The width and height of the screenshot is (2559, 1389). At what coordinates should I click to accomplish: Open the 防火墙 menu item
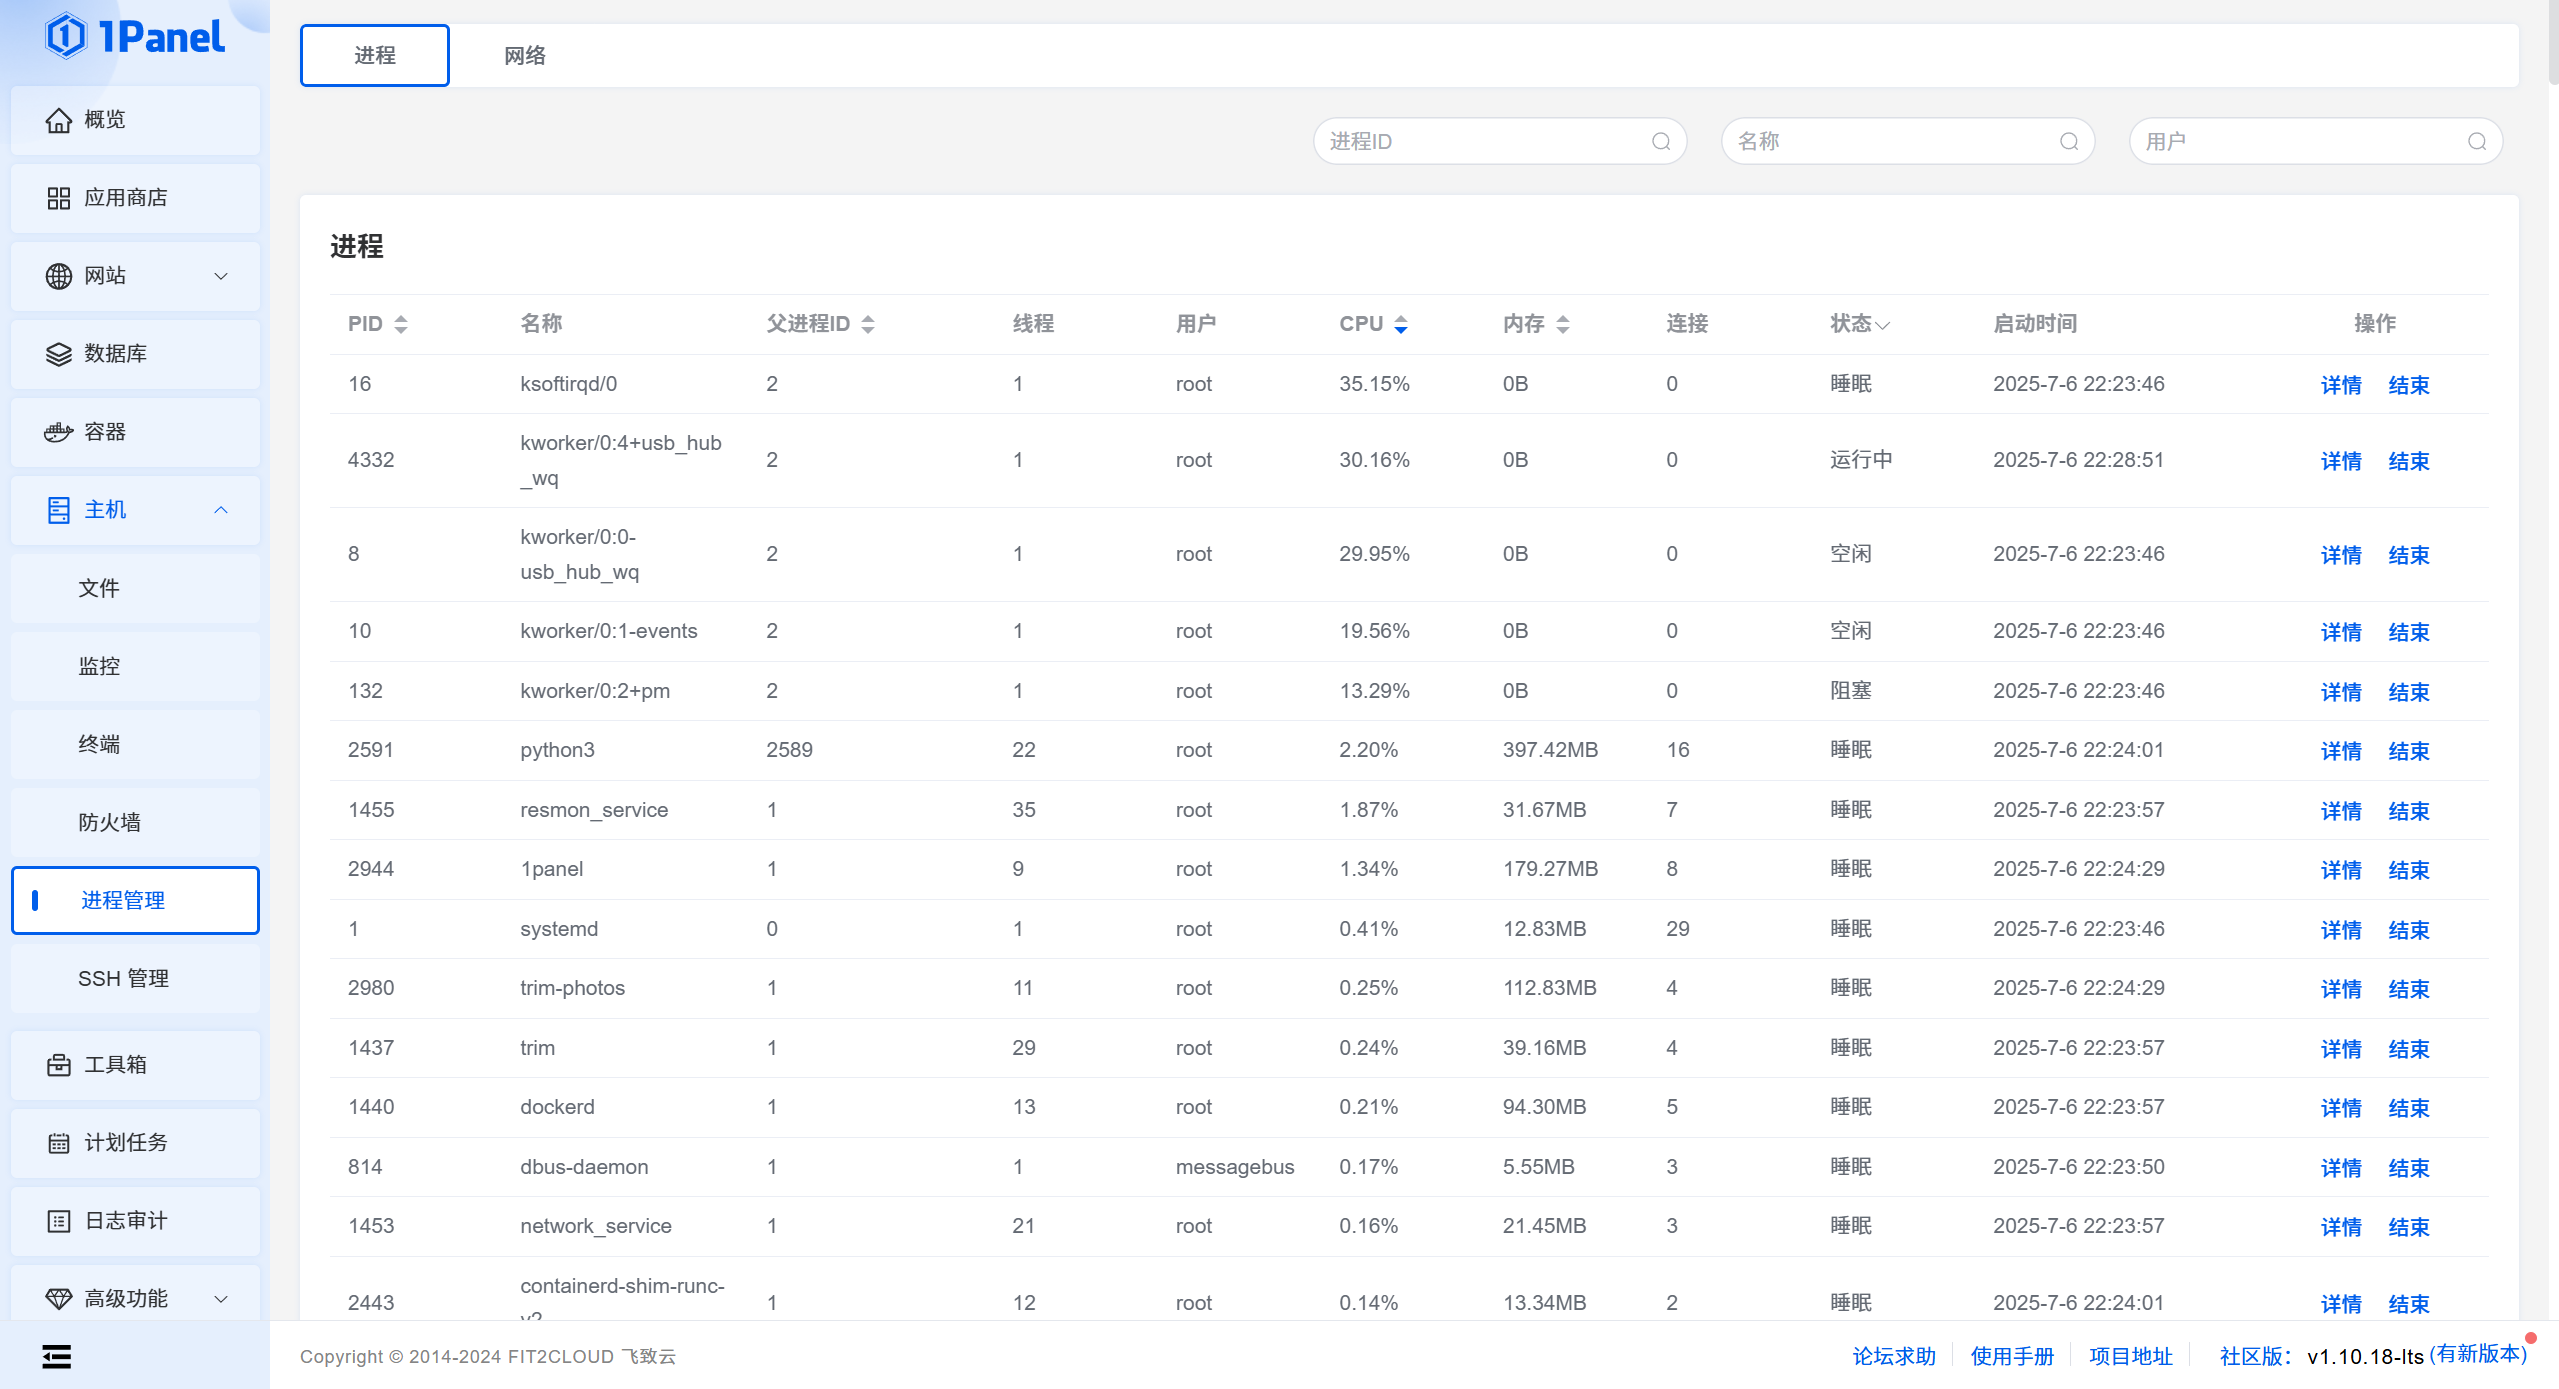pyautogui.click(x=135, y=822)
